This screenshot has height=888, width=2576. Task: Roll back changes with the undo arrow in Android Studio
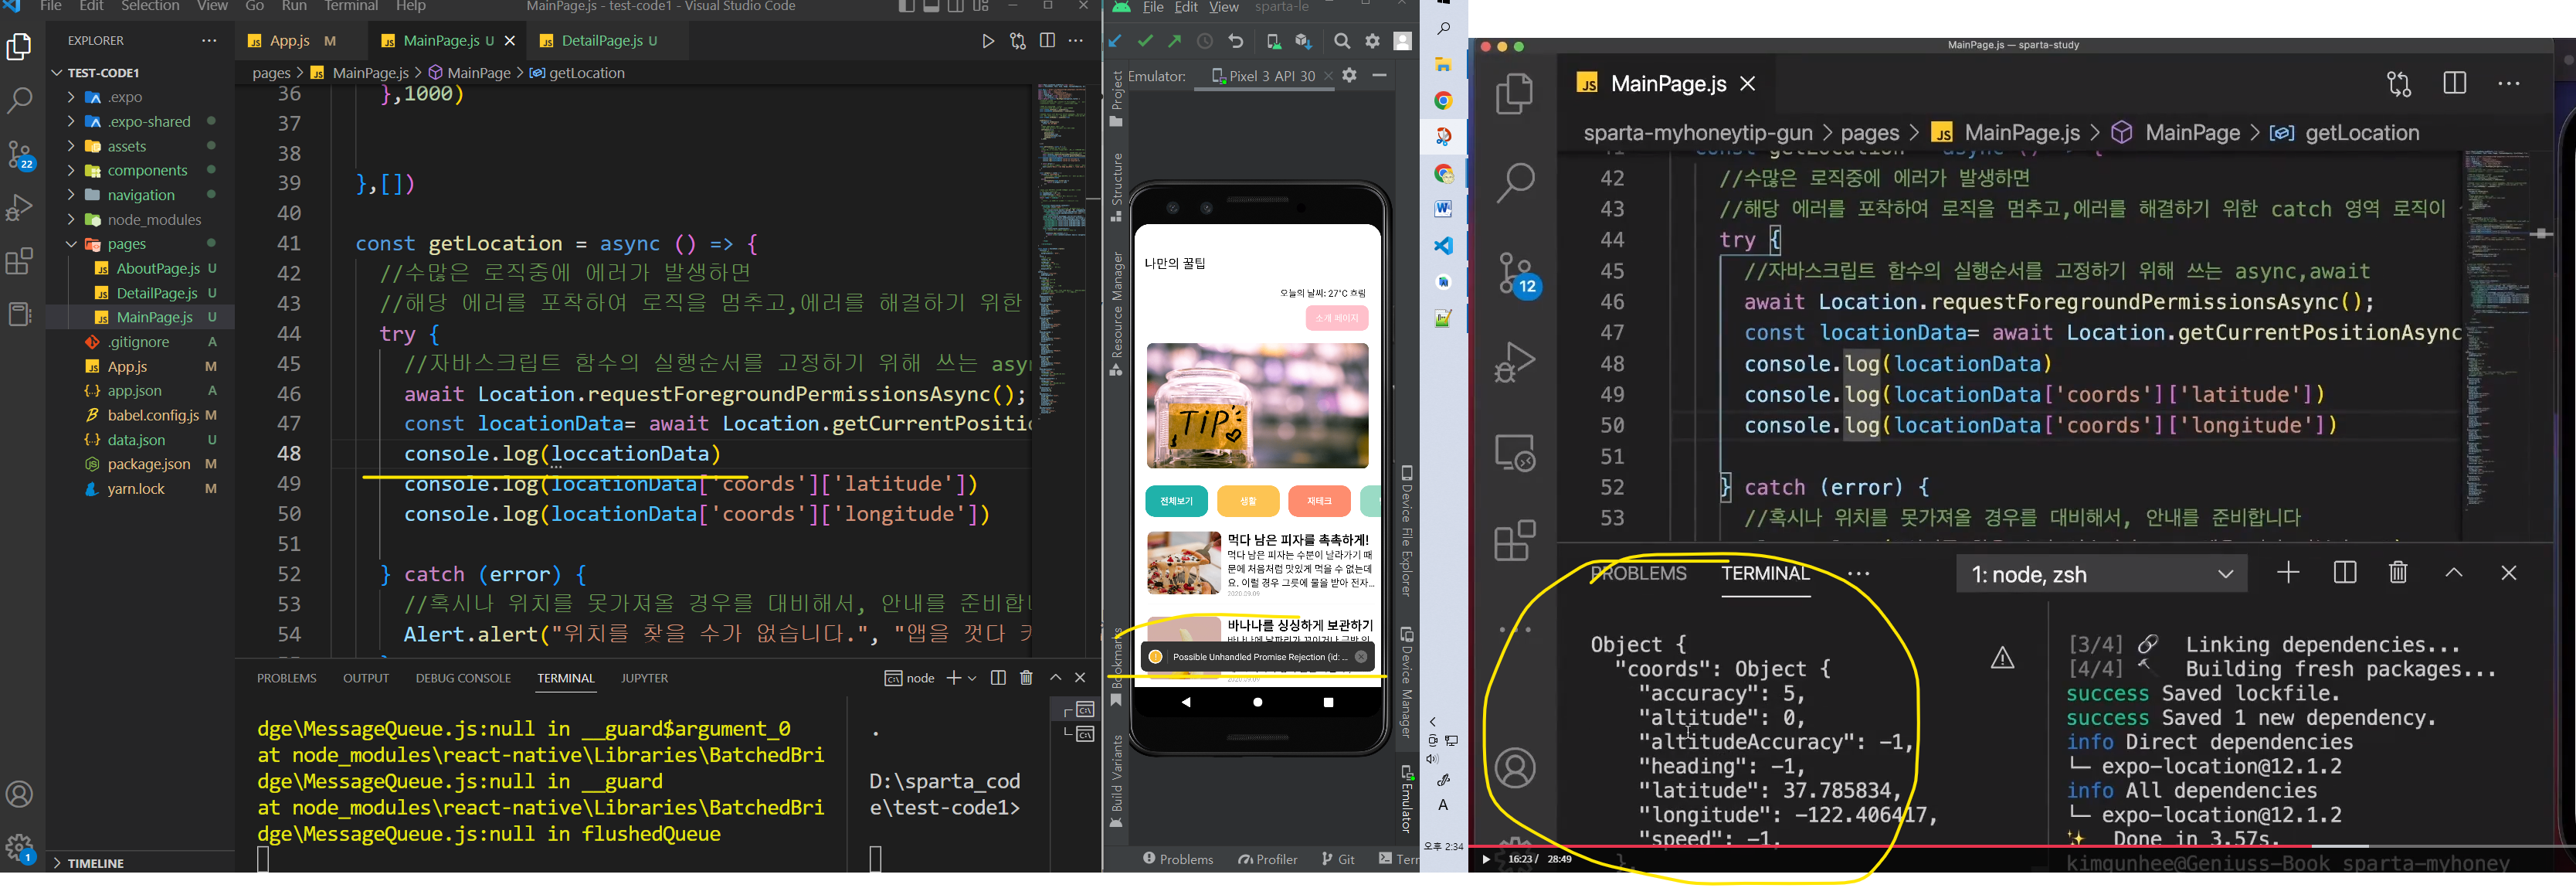coord(1236,41)
